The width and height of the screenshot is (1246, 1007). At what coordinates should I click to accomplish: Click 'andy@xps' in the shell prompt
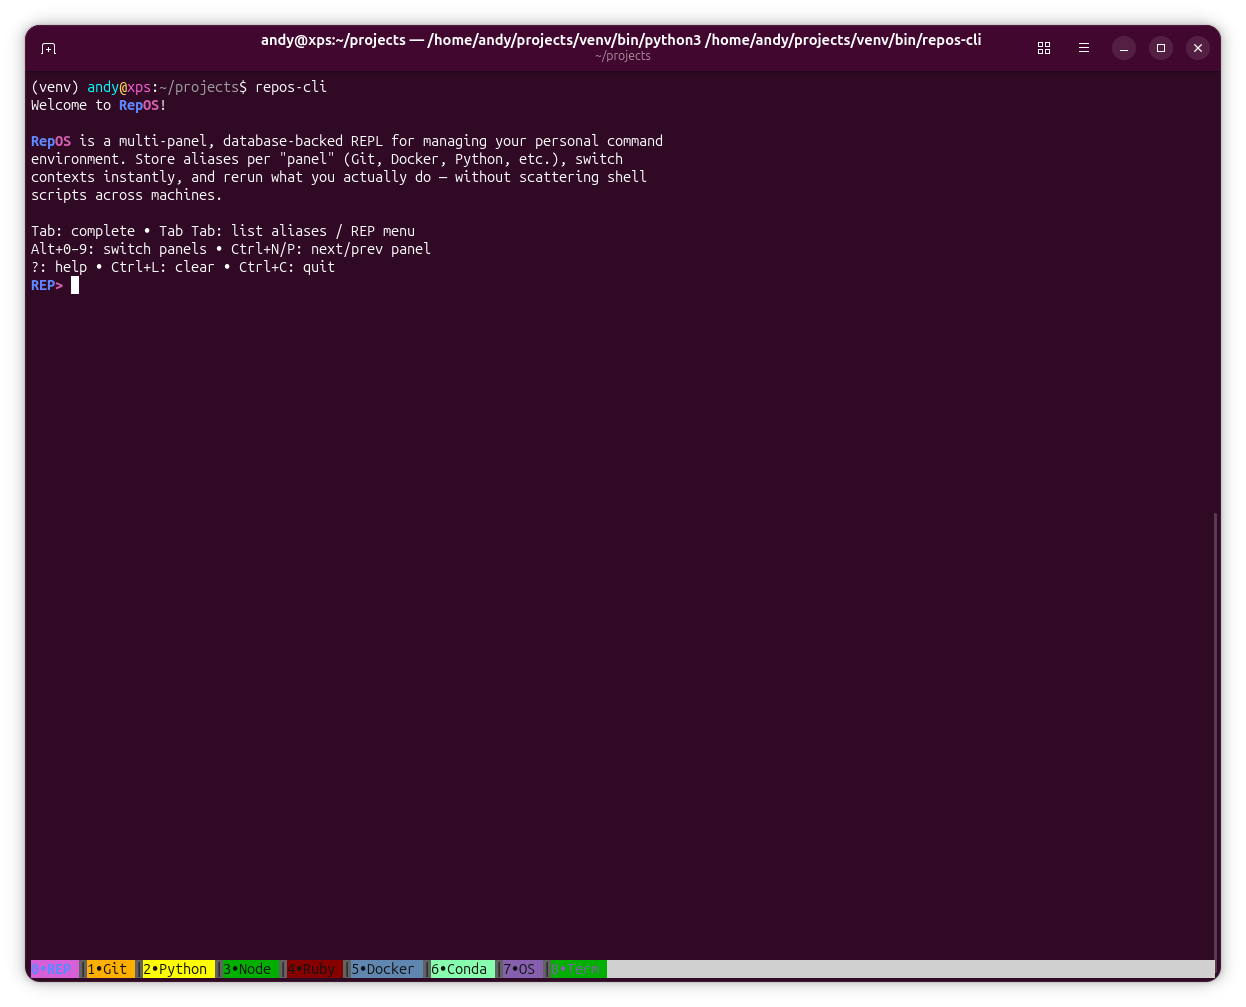pos(119,87)
